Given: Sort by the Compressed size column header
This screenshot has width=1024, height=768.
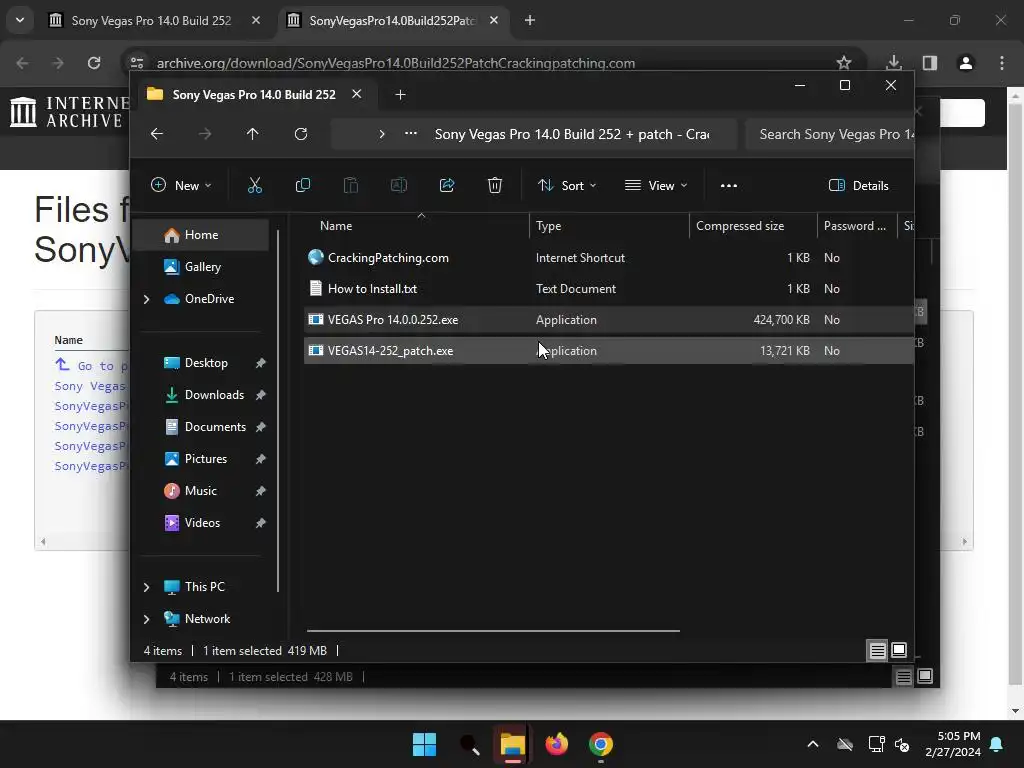Looking at the screenshot, I should (753, 226).
